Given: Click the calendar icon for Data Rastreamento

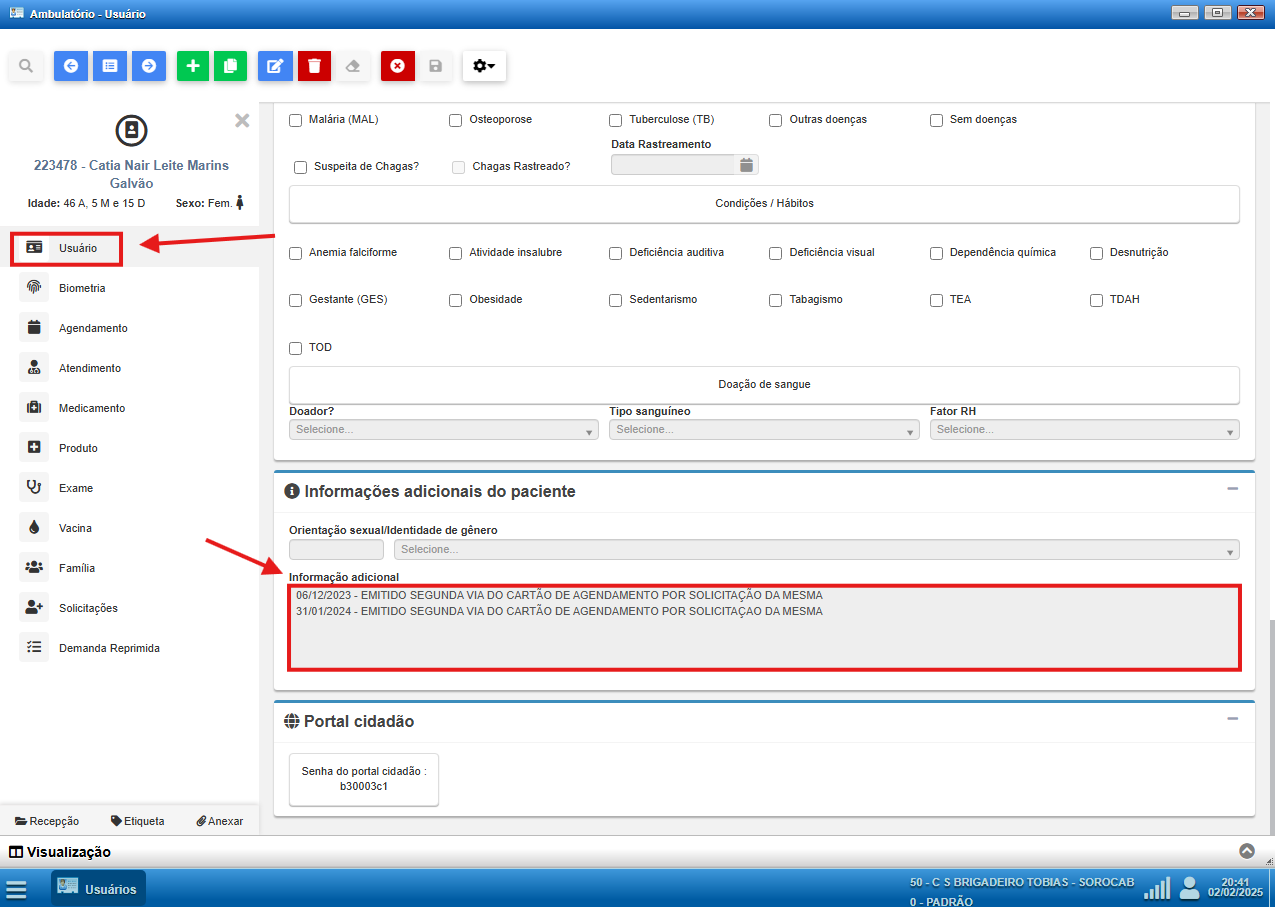Looking at the screenshot, I should (x=746, y=165).
